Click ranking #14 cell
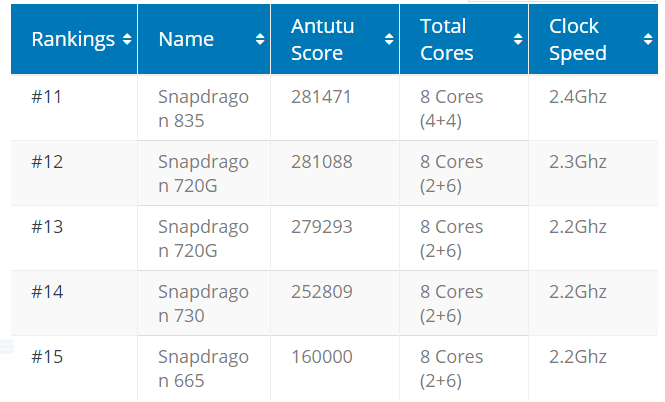The width and height of the screenshot is (665, 402). coord(74,303)
